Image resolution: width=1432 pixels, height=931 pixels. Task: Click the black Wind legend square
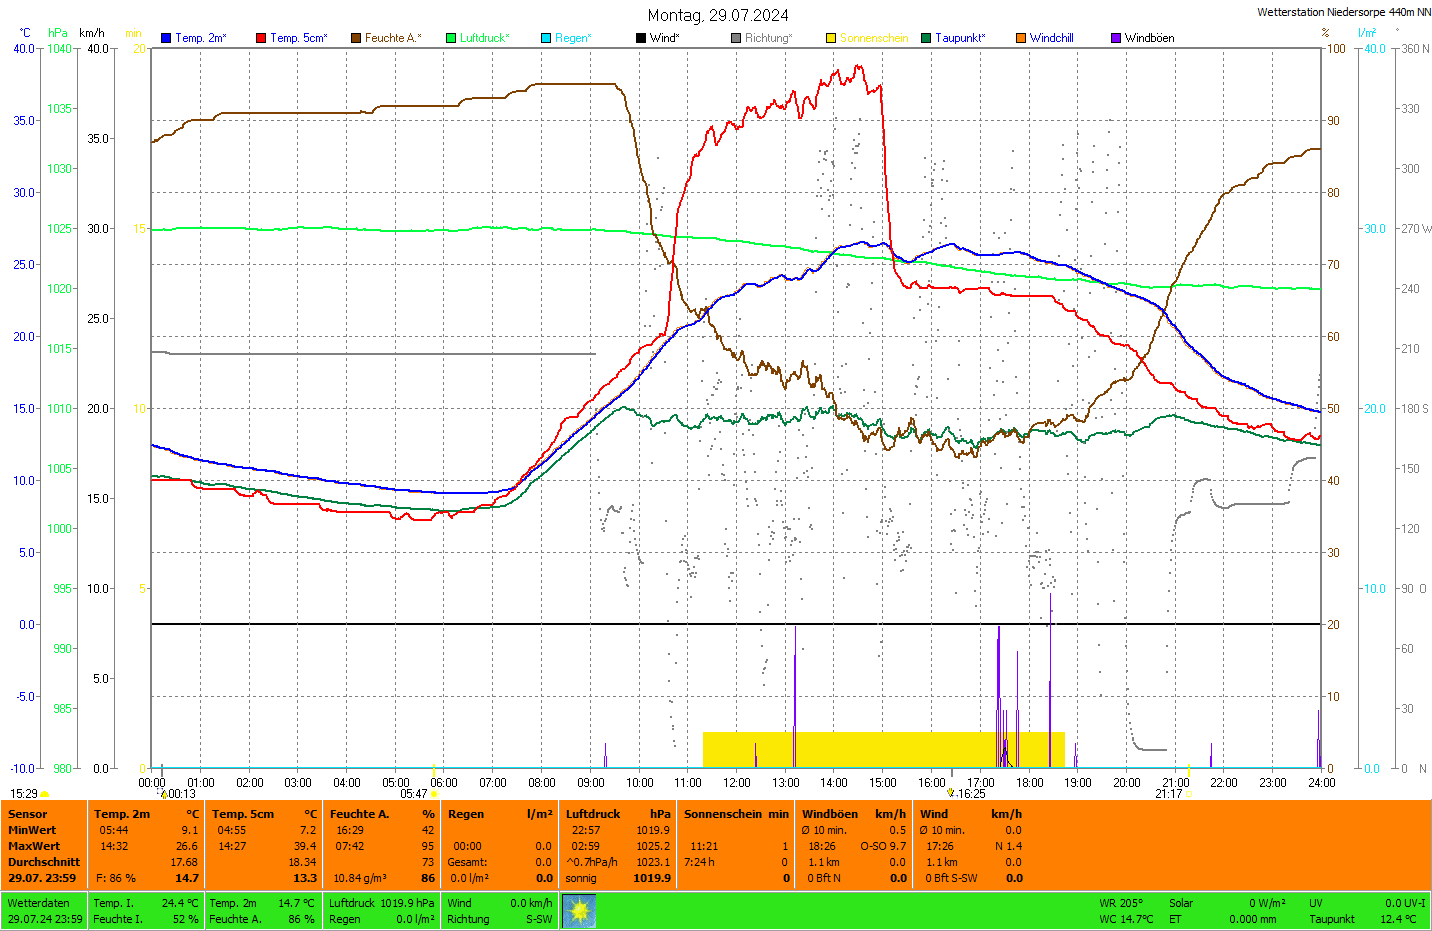[x=641, y=38]
